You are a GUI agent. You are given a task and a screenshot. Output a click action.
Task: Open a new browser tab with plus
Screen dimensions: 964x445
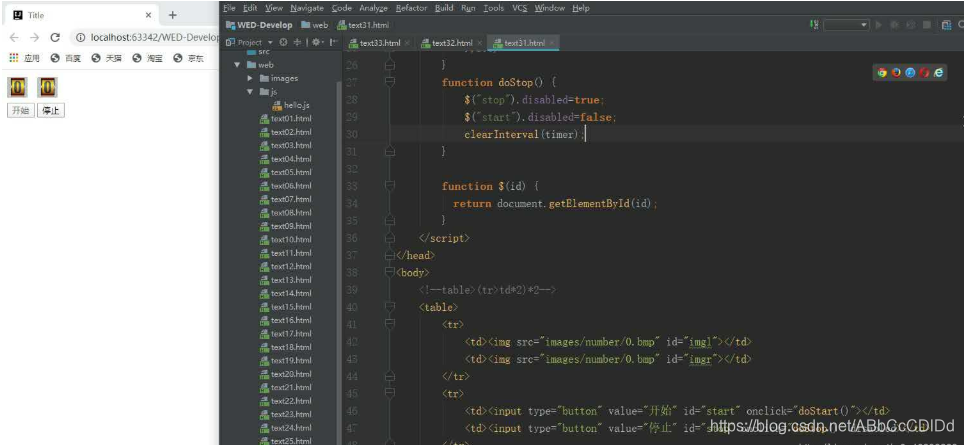173,15
